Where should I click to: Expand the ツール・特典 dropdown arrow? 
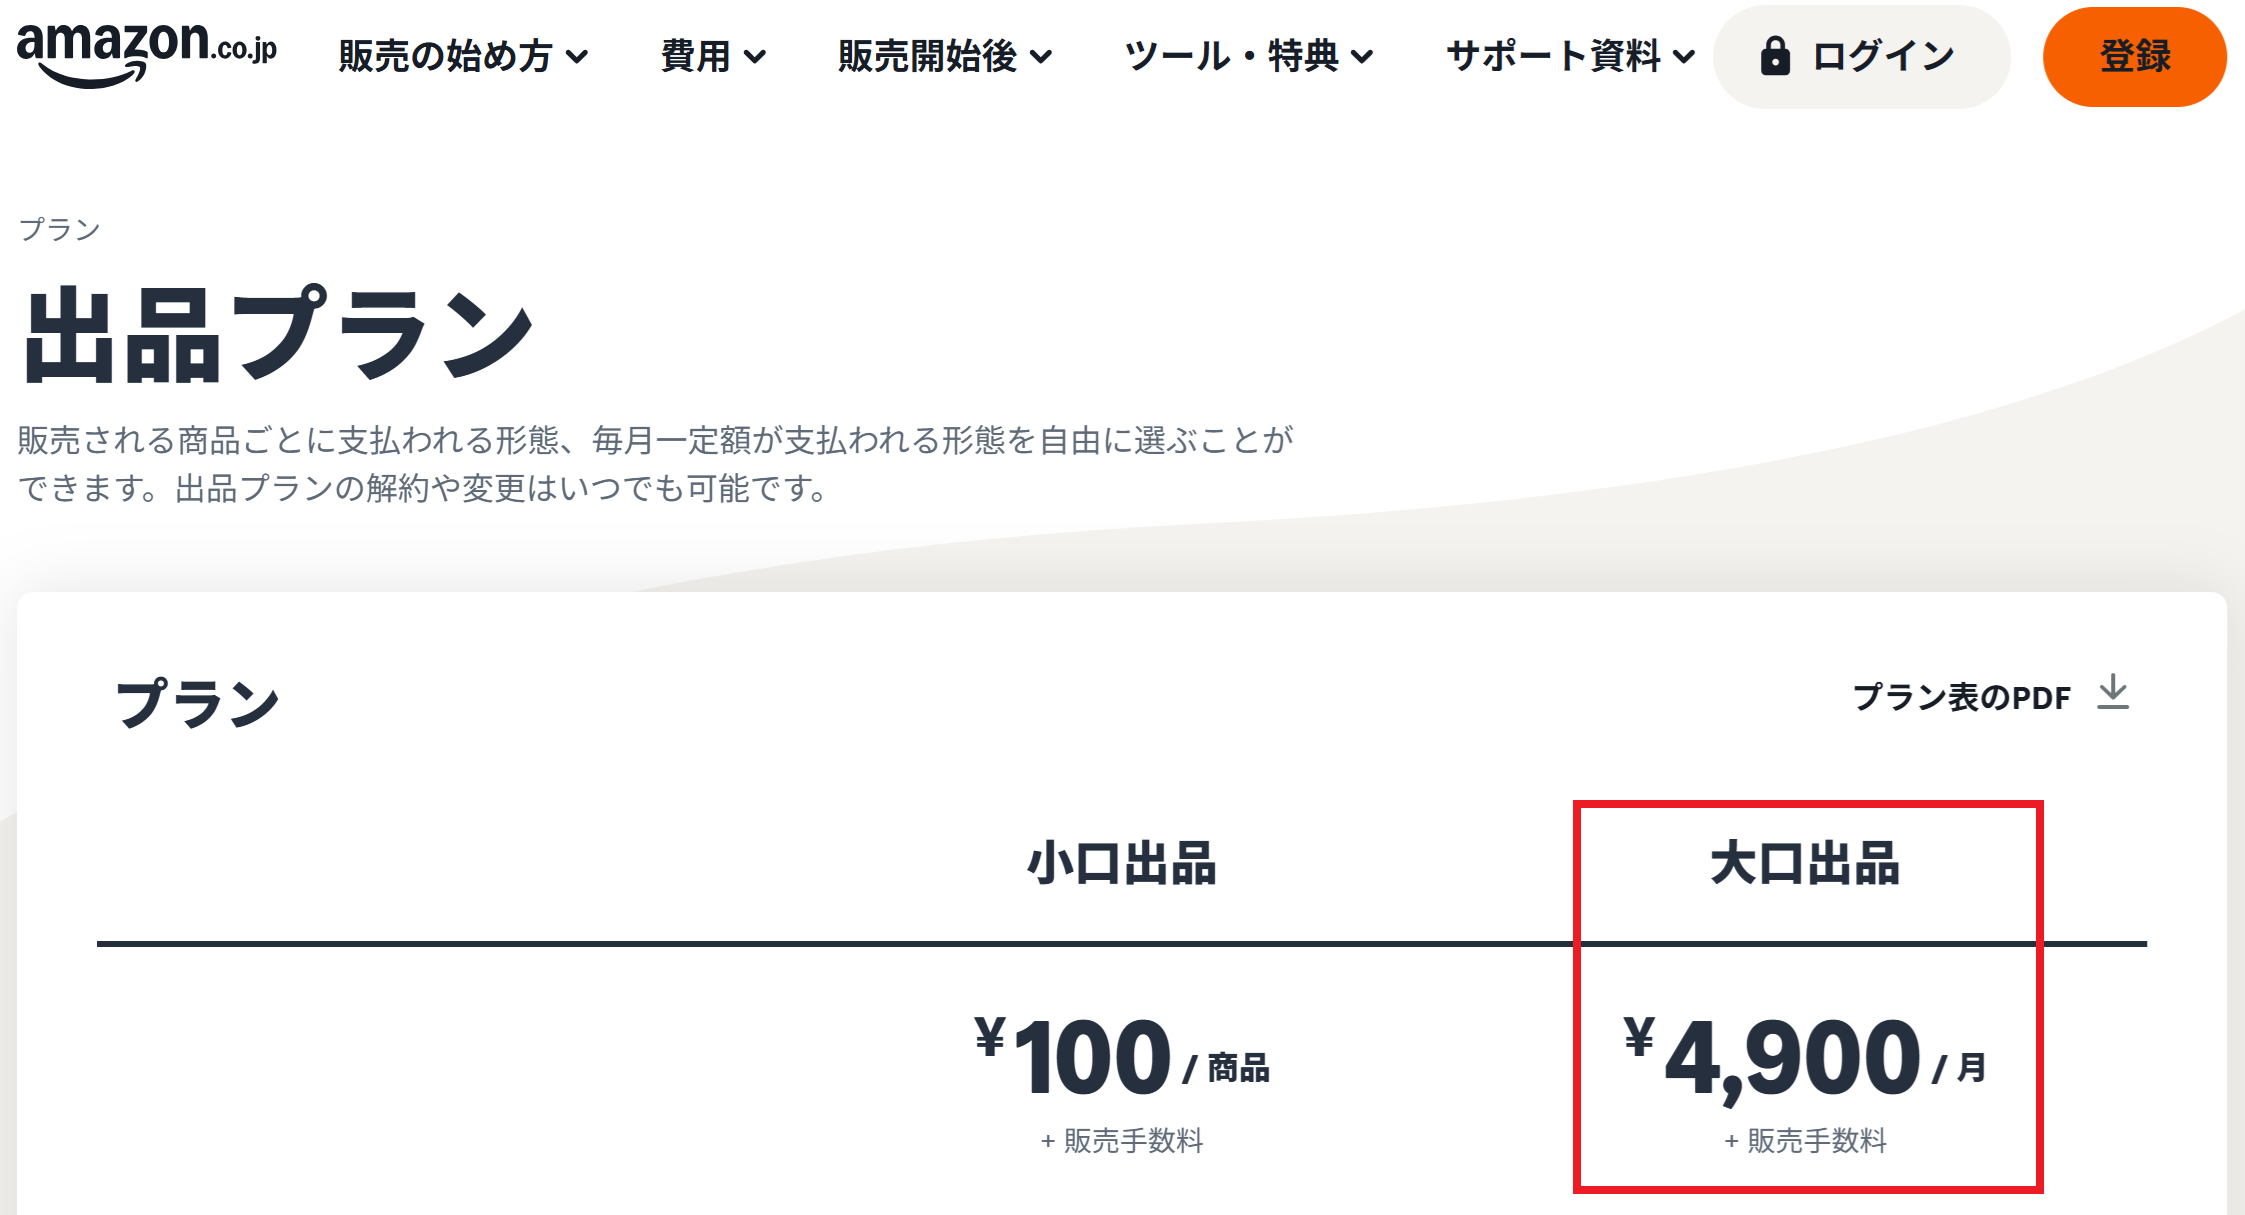(1362, 58)
